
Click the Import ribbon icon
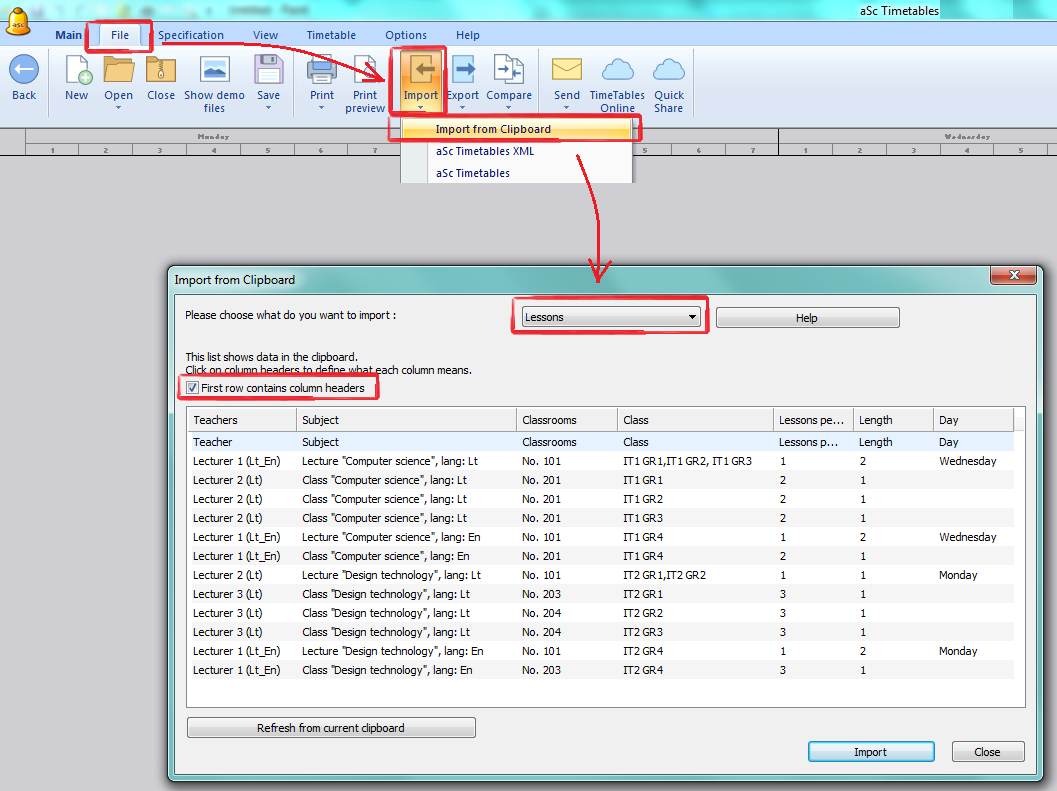pos(421,69)
